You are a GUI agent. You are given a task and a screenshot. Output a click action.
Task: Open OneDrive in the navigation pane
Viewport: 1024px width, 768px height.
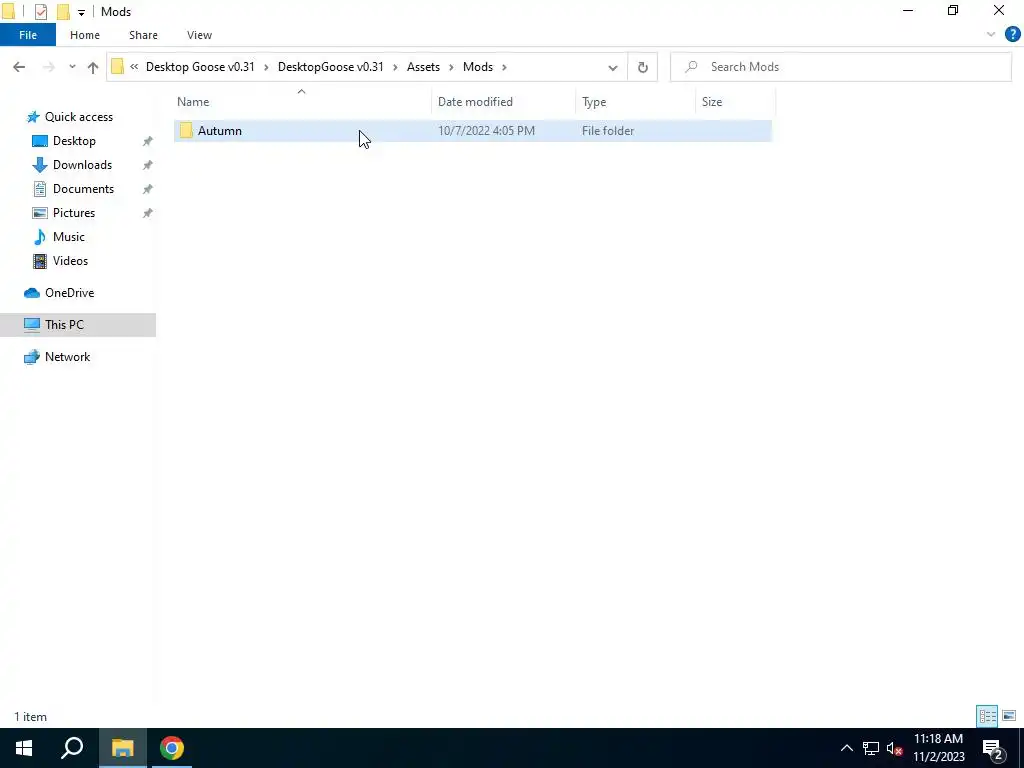pyautogui.click(x=69, y=293)
